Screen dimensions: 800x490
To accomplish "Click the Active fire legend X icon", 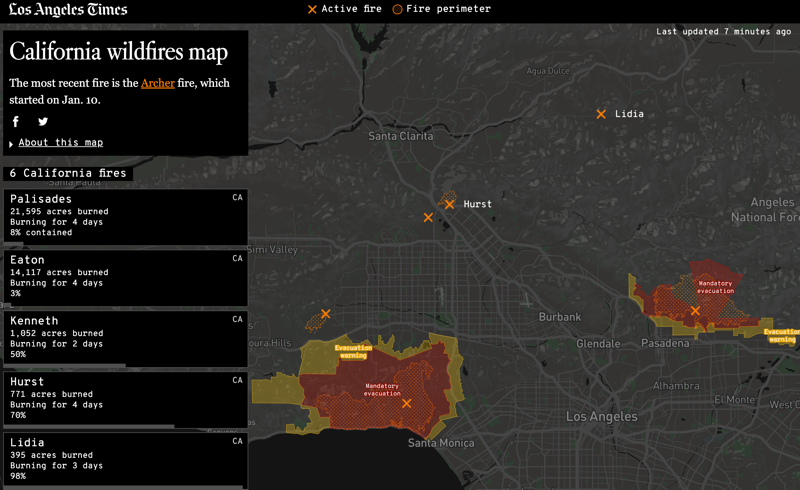I will (312, 9).
